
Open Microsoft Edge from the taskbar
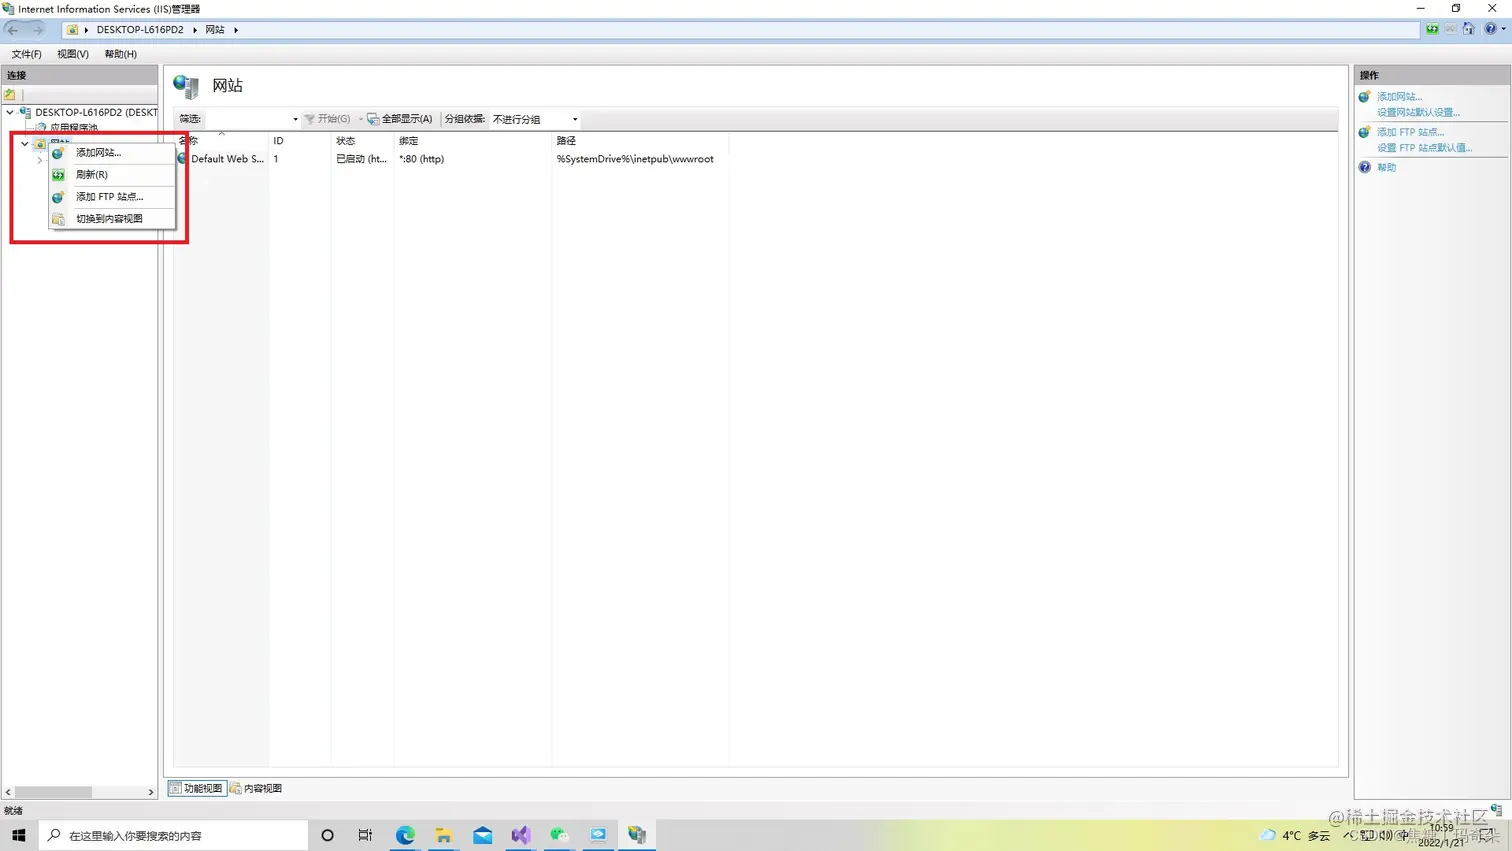pos(405,835)
